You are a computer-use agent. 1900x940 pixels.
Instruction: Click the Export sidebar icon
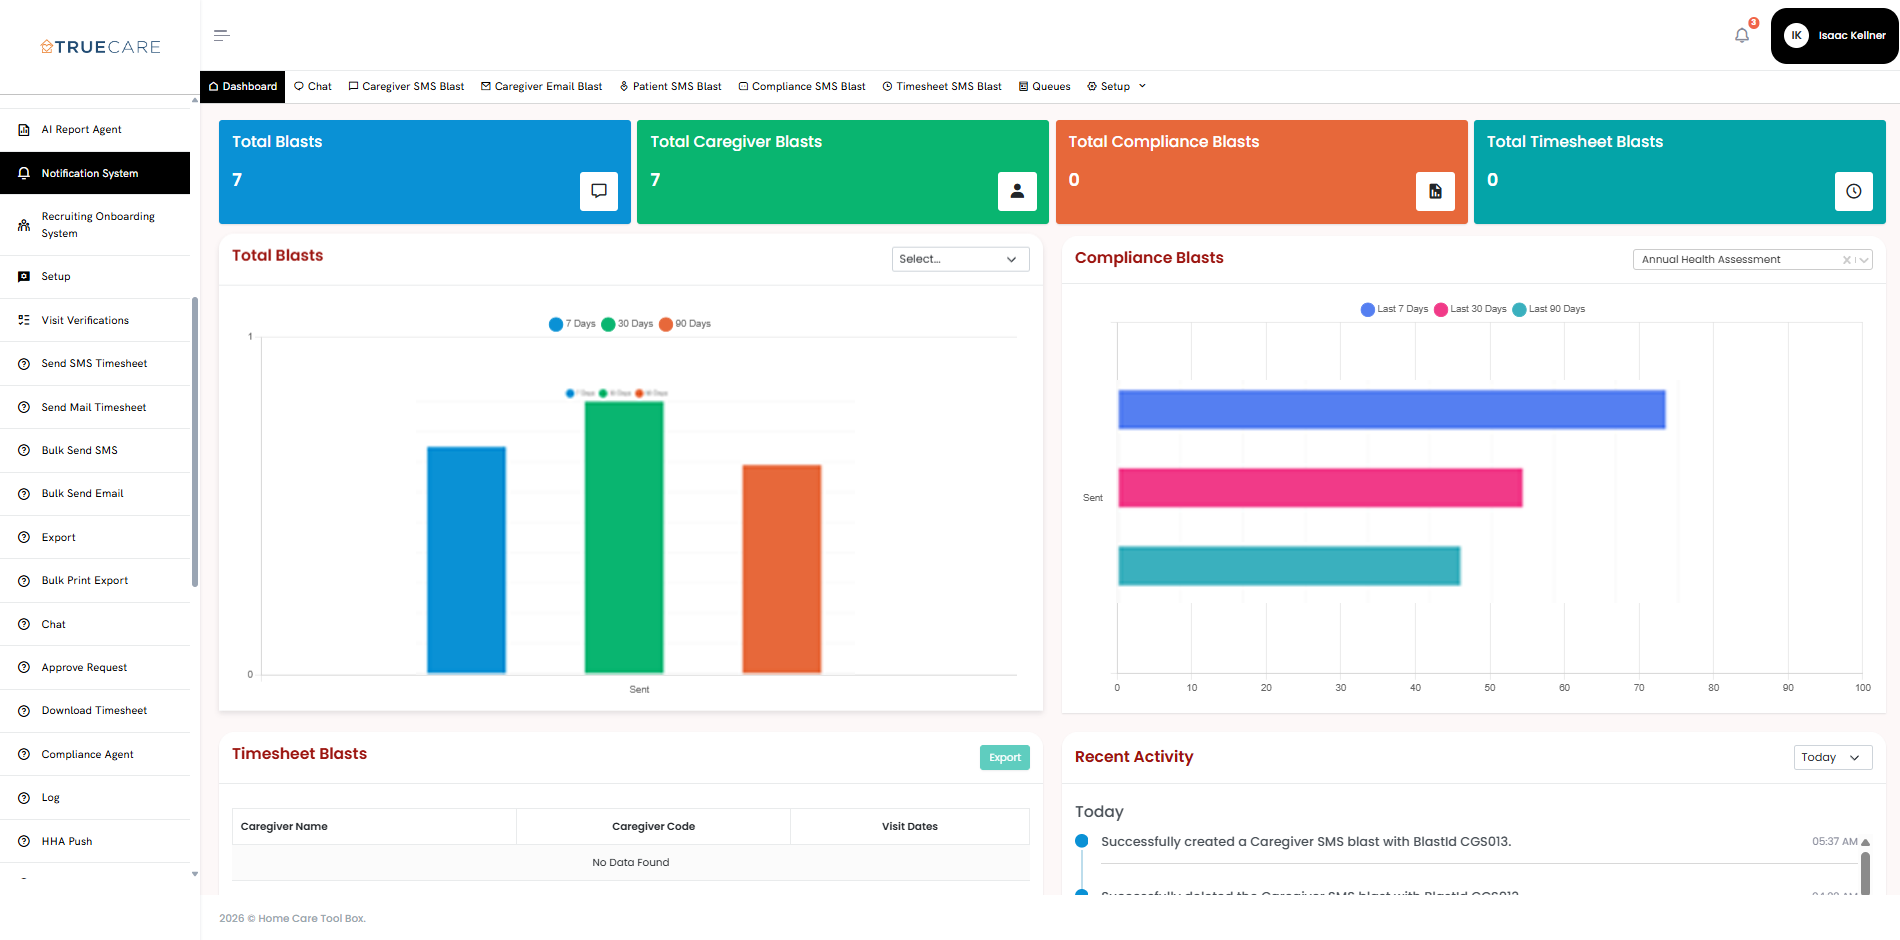pyautogui.click(x=24, y=537)
